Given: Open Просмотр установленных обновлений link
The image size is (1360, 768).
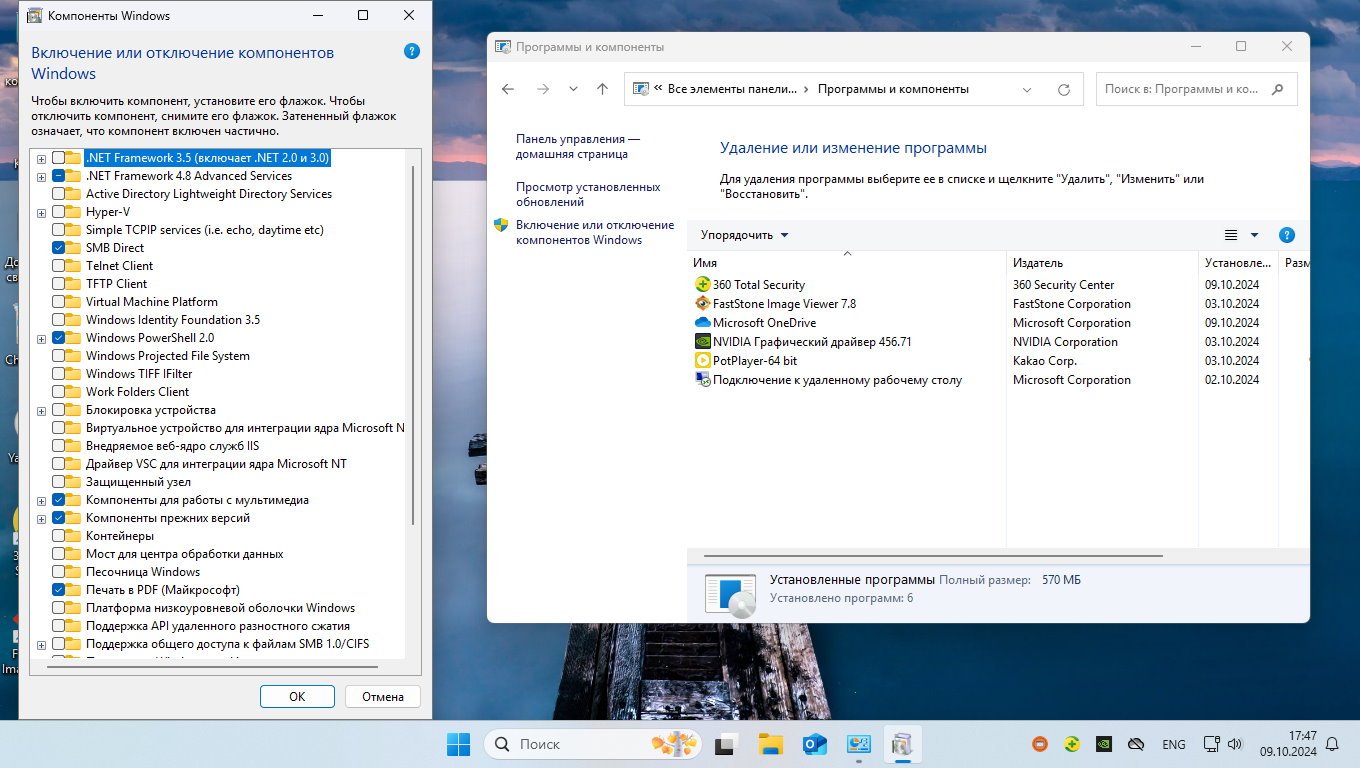Looking at the screenshot, I should tap(588, 194).
